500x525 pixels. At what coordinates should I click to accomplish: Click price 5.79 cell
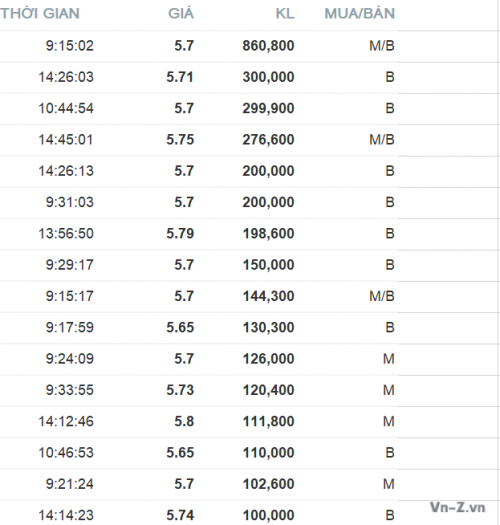point(180,234)
